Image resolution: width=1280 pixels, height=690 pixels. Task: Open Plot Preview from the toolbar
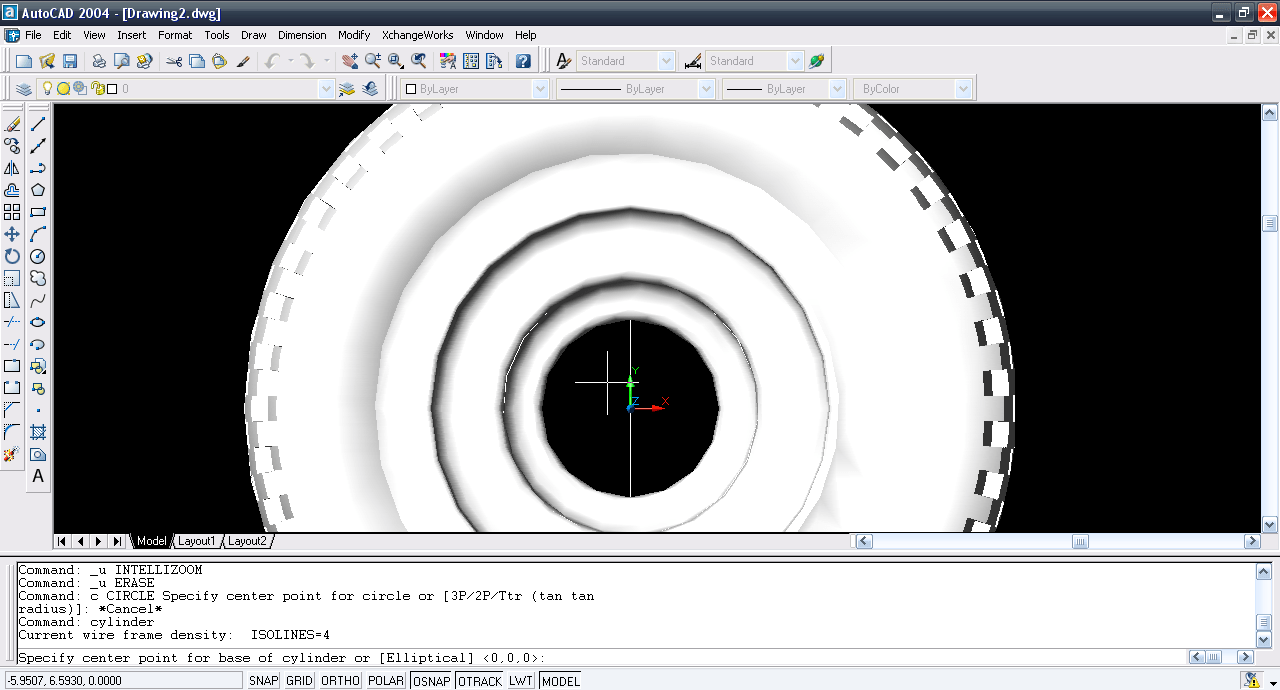(121, 61)
